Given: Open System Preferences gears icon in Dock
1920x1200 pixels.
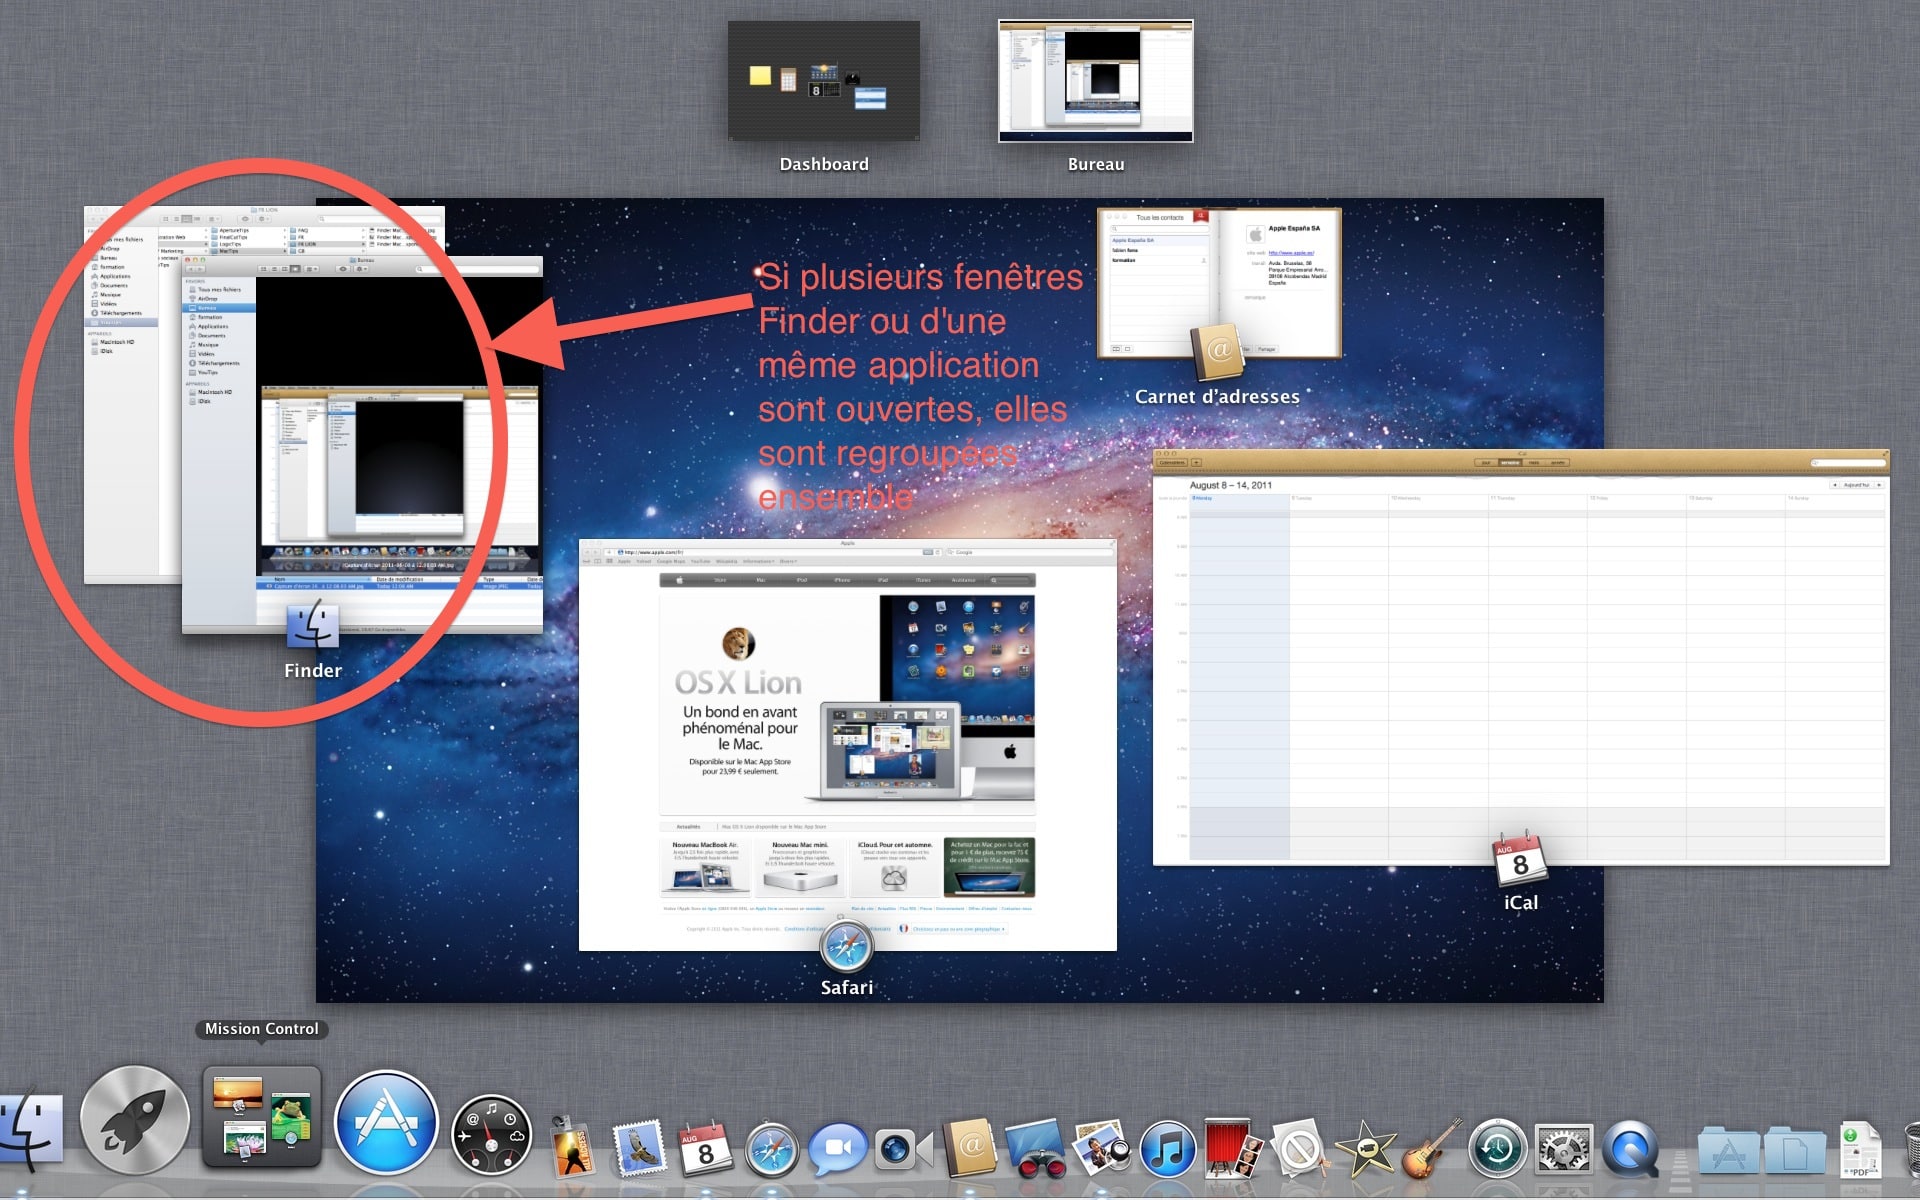Looking at the screenshot, I should click(x=1563, y=1149).
